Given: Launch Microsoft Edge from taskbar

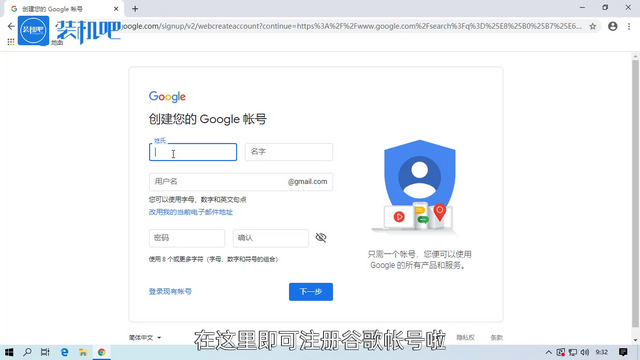Looking at the screenshot, I should point(64,352).
